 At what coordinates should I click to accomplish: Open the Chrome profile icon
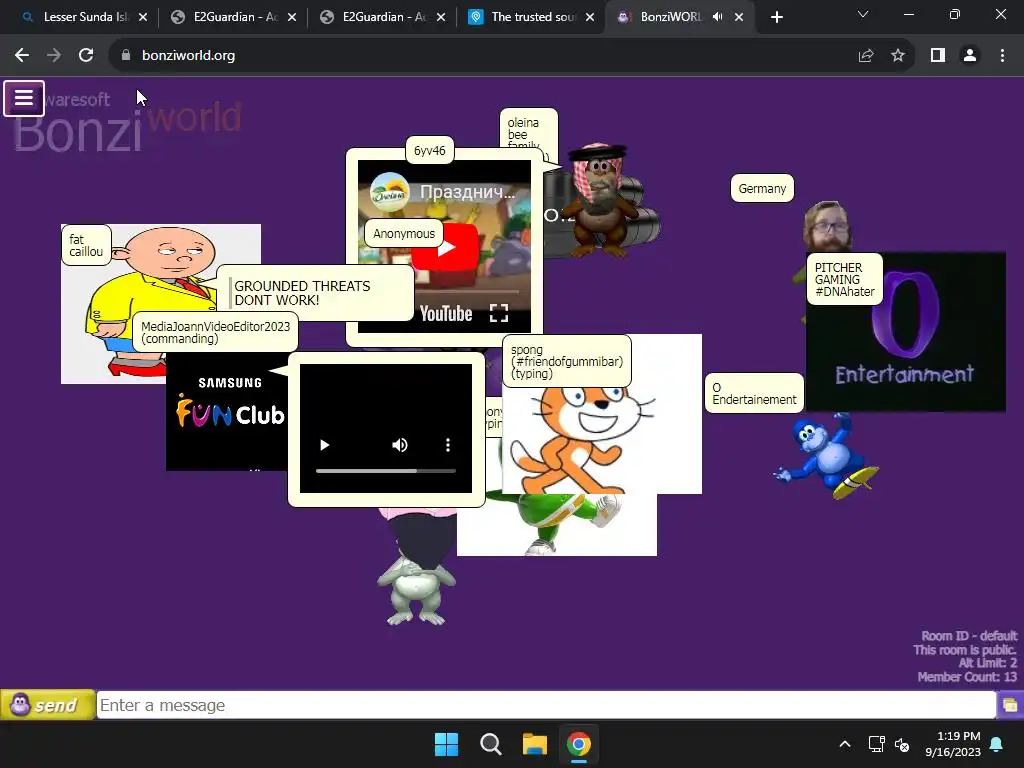tap(970, 56)
